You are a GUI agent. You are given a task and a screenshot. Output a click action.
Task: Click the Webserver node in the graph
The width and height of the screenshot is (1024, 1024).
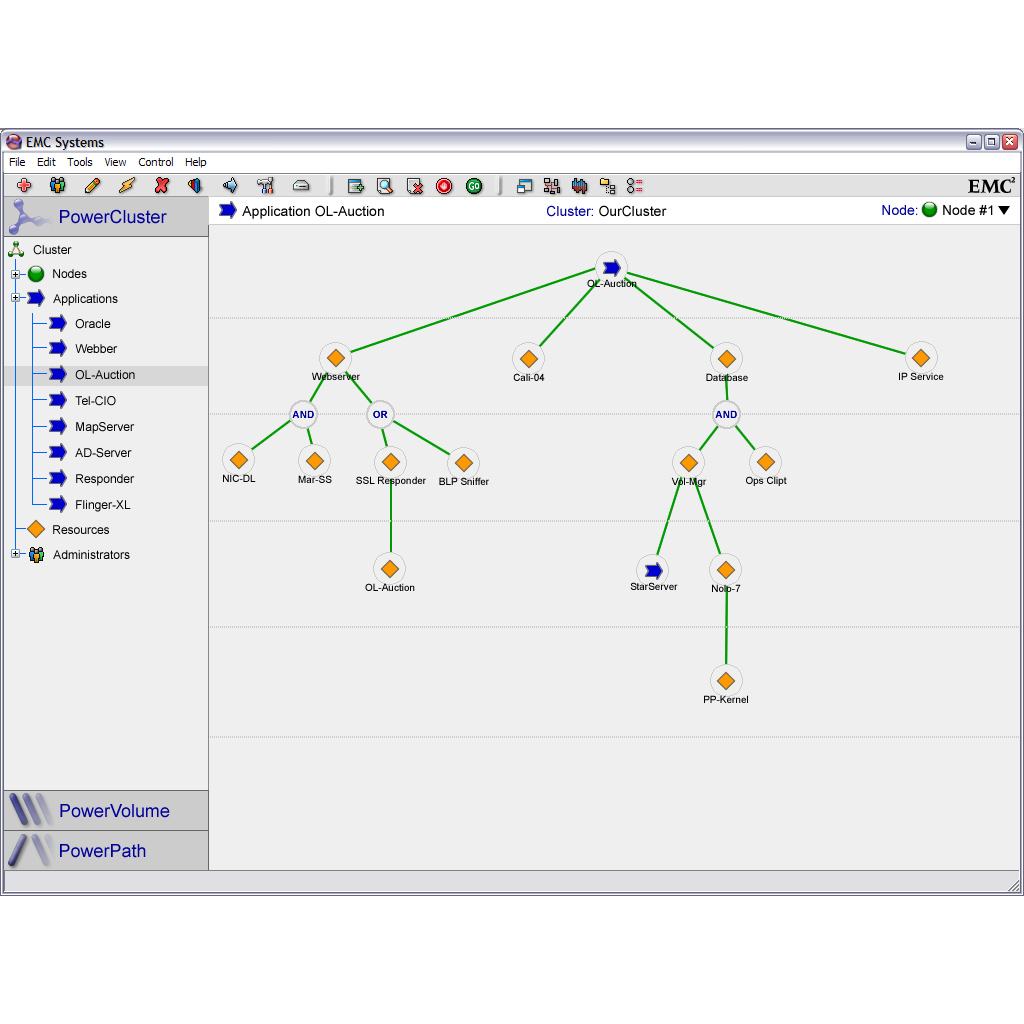336,358
